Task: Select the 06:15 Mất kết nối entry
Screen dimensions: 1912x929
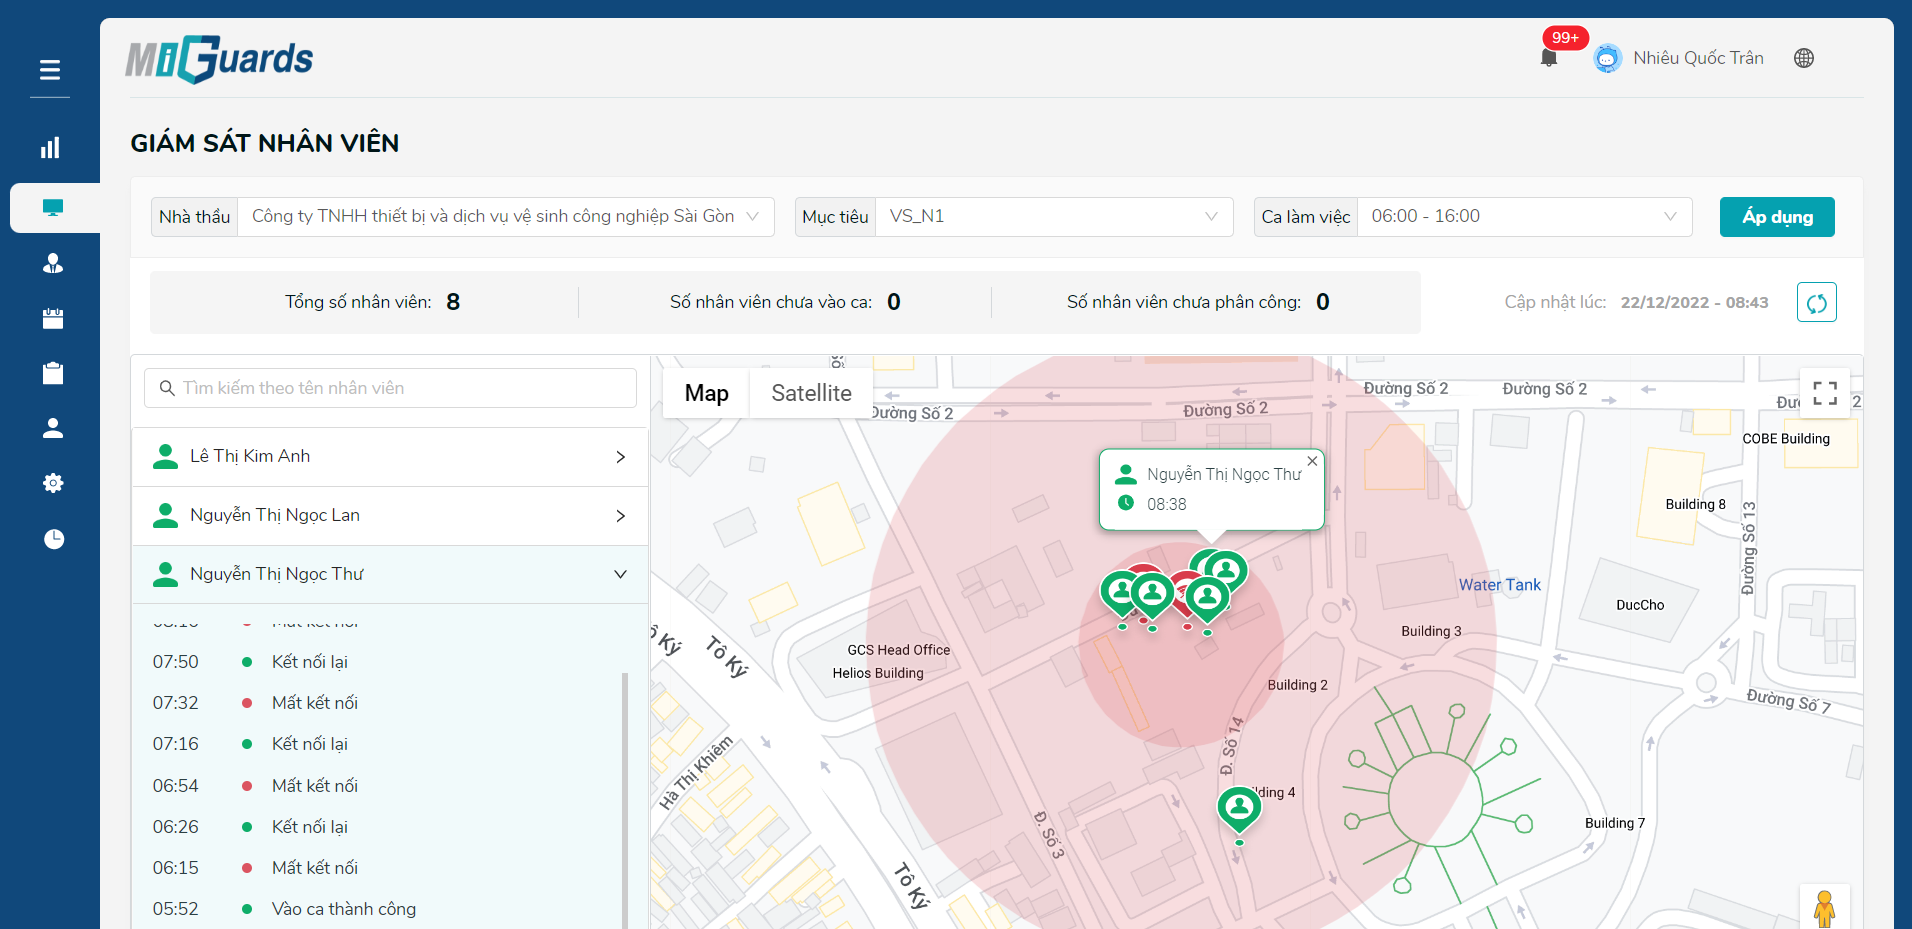Action: 376,868
